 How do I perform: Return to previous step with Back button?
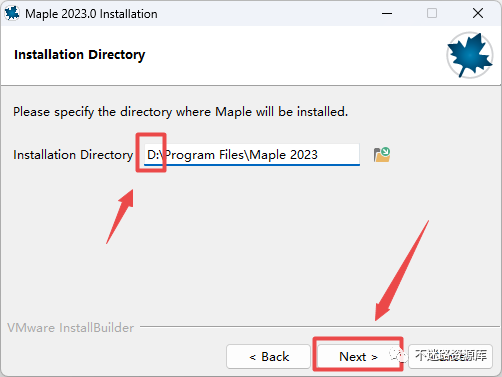(x=269, y=357)
